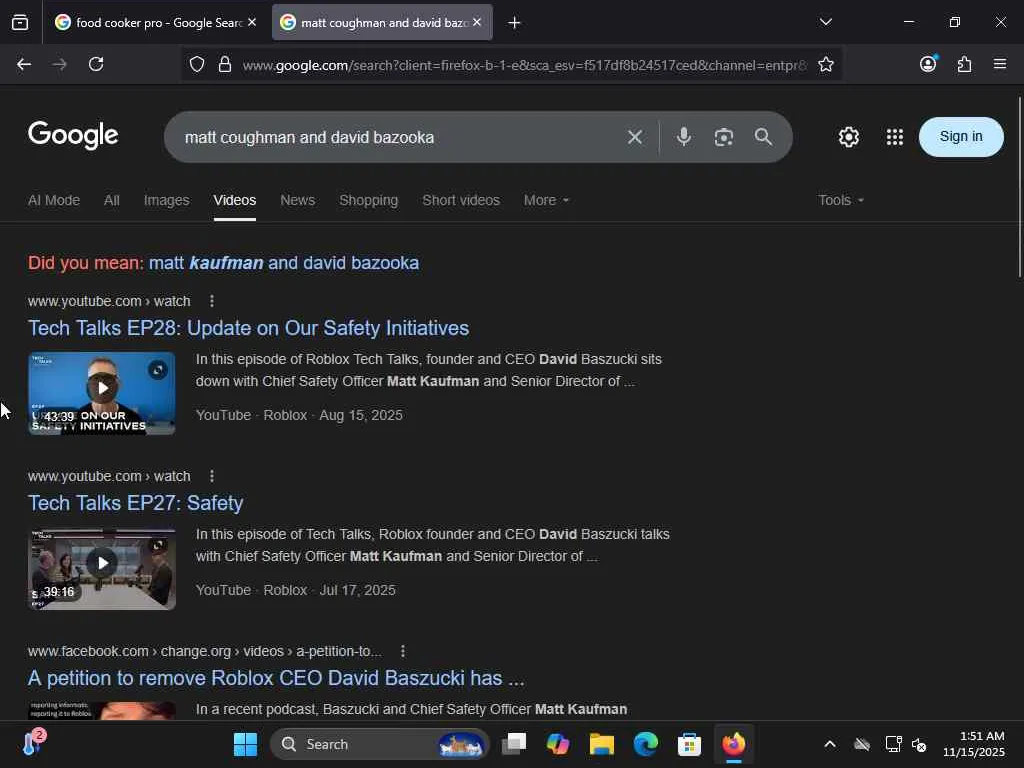This screenshot has height=768, width=1024.
Task: Open Google apps grid
Action: click(x=894, y=137)
